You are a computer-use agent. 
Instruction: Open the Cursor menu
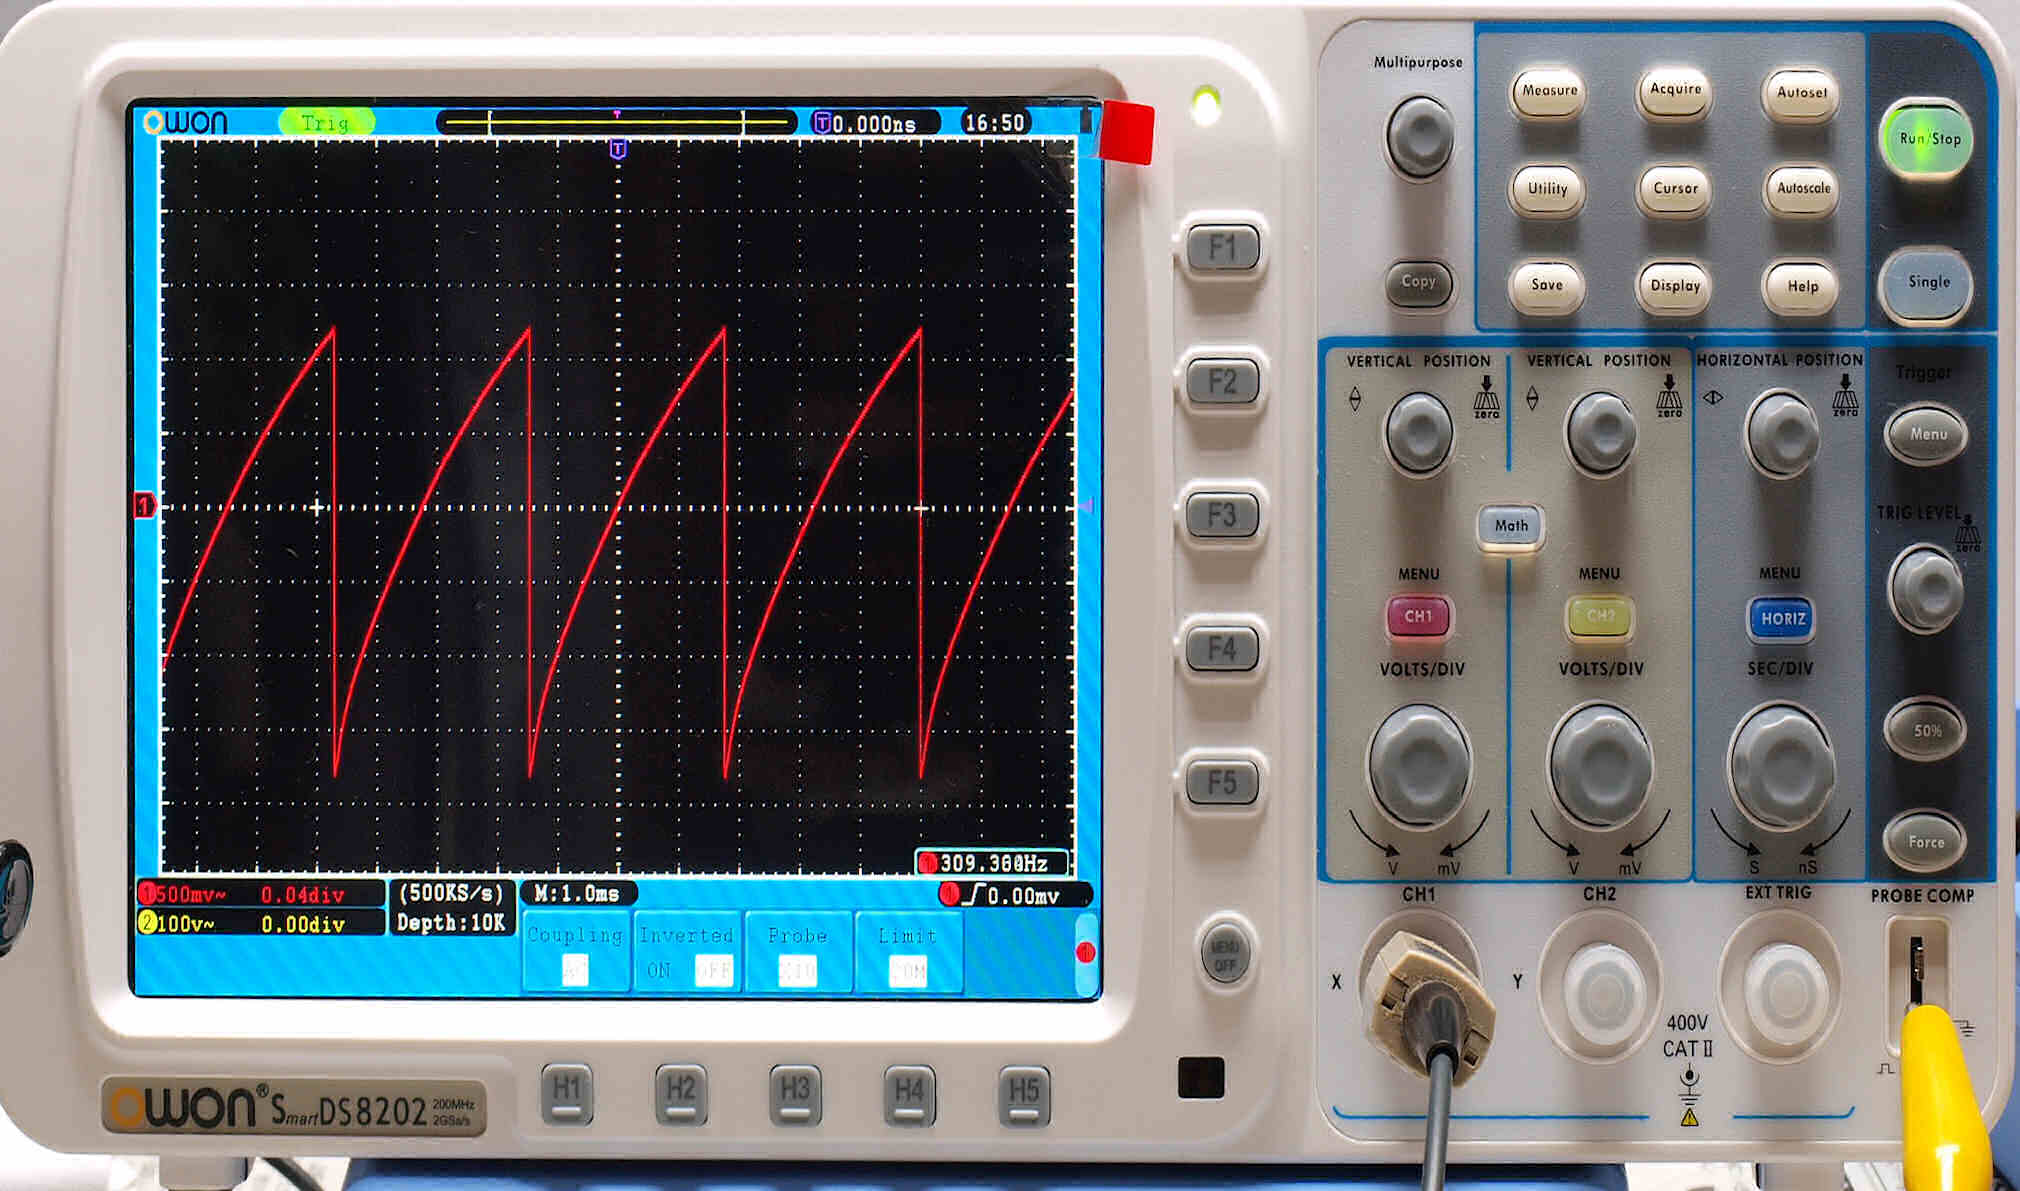click(x=1675, y=189)
